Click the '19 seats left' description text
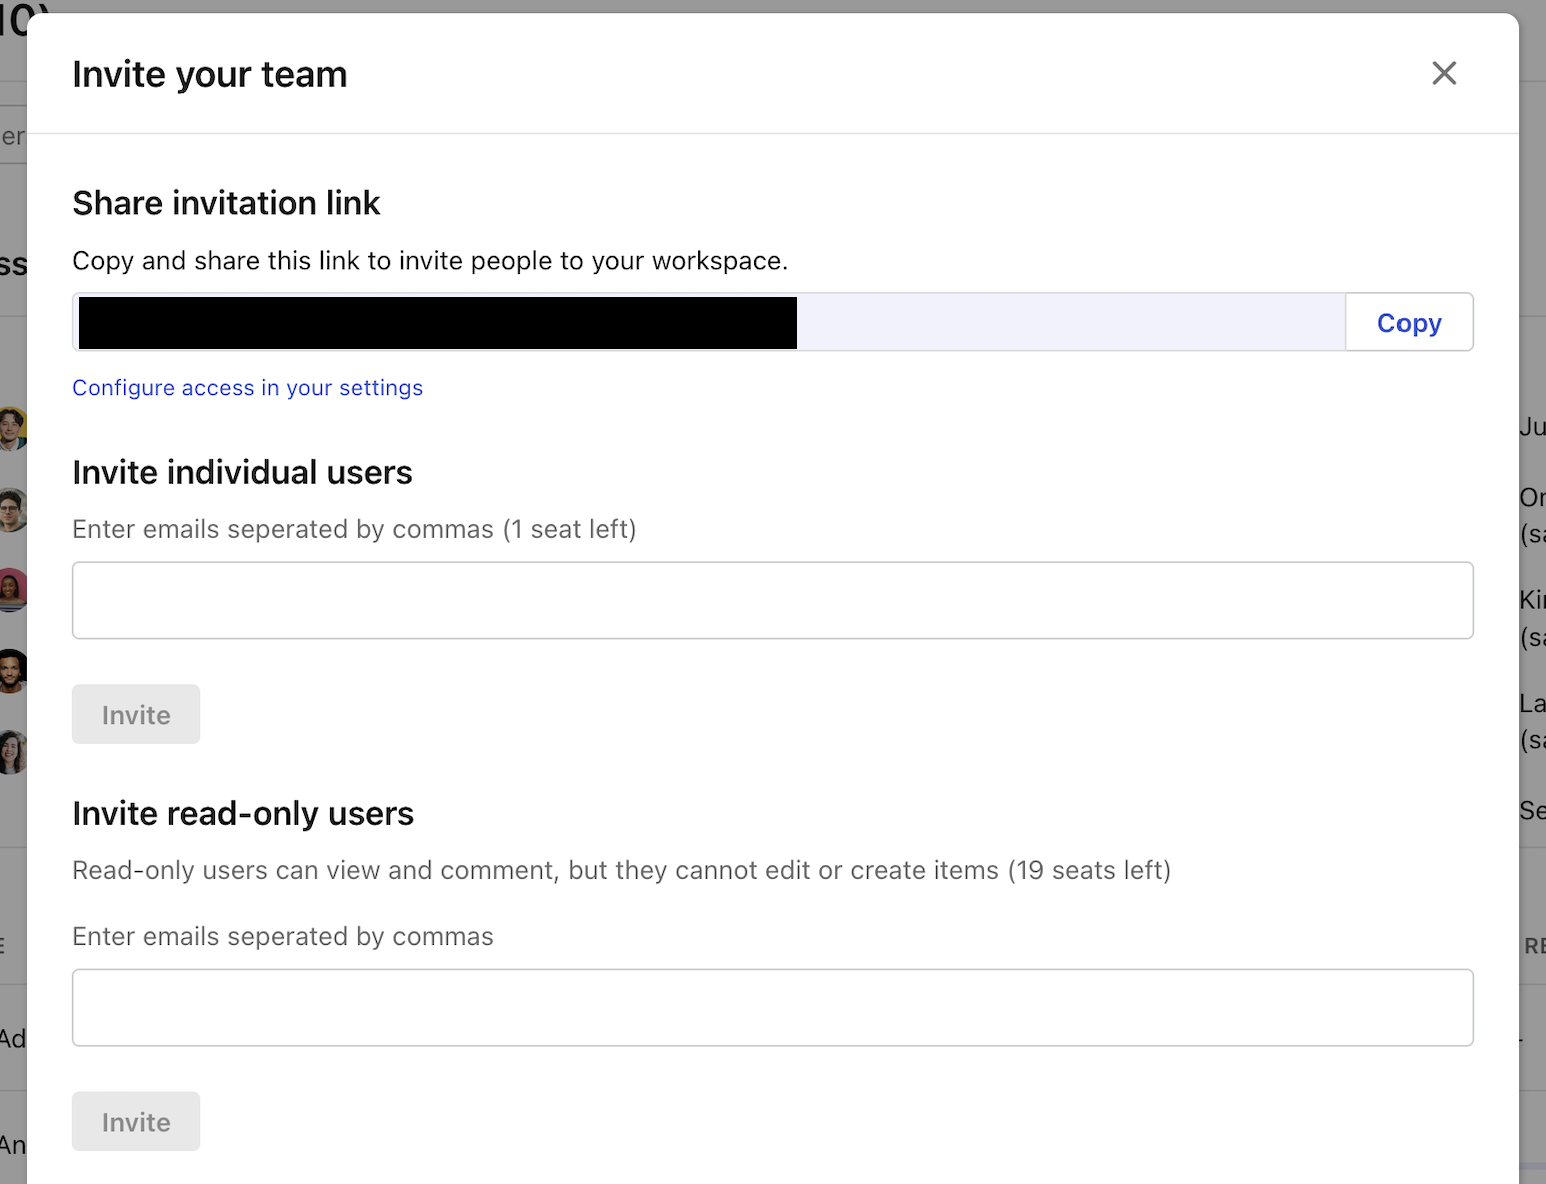 (x=1088, y=870)
